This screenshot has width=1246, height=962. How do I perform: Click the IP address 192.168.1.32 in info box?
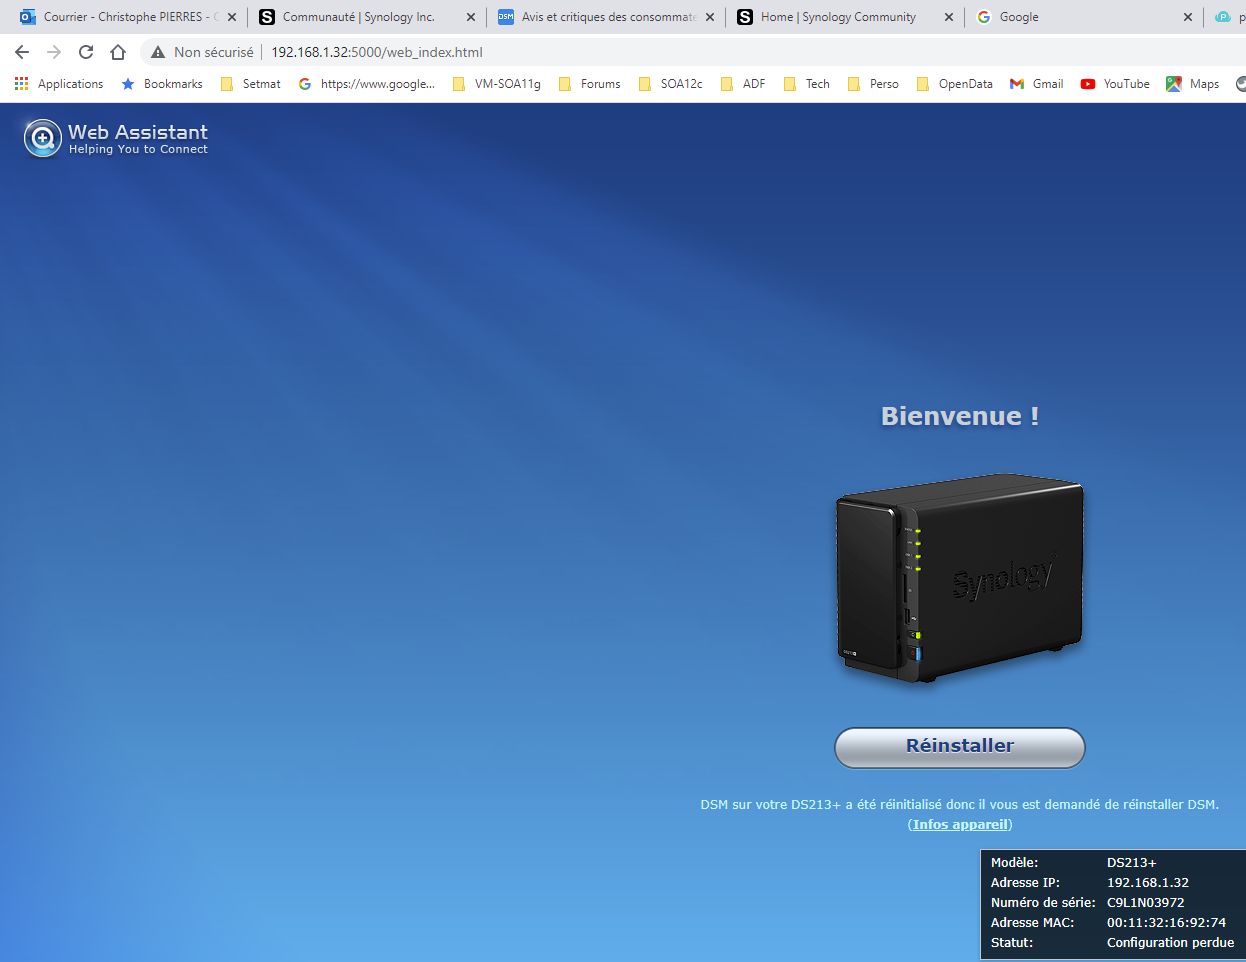tap(1147, 882)
